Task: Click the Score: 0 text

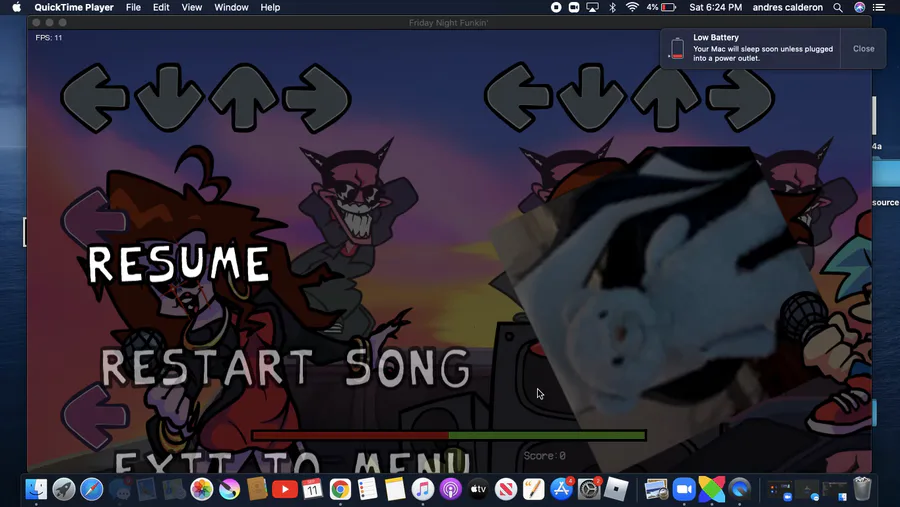Action: (544, 456)
